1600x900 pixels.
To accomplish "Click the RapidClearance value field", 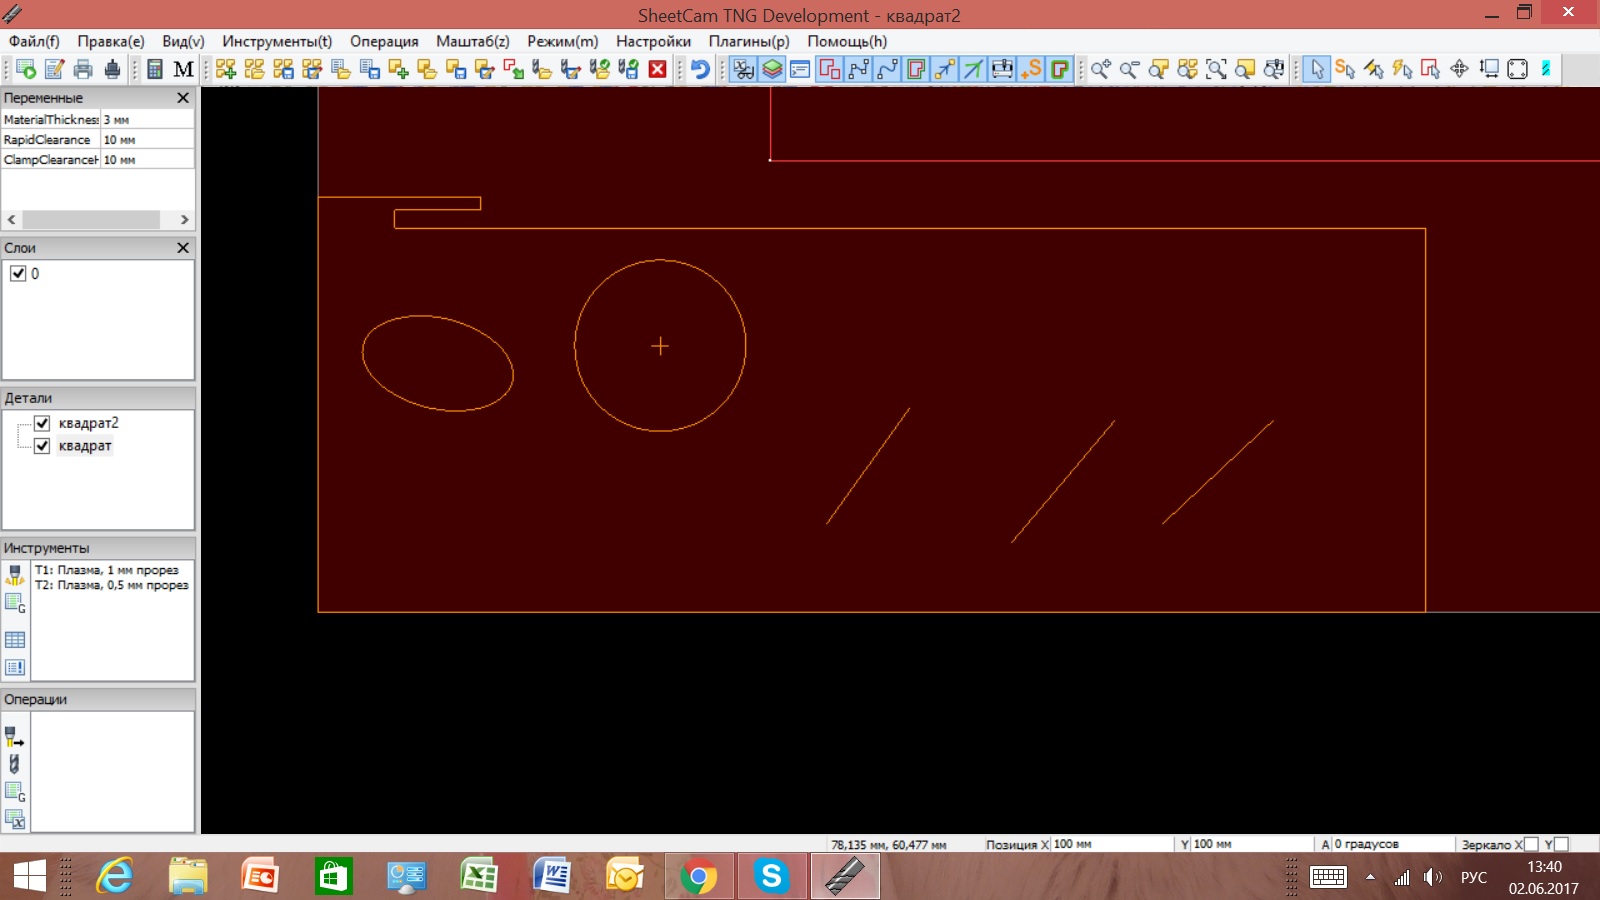I will tap(147, 140).
